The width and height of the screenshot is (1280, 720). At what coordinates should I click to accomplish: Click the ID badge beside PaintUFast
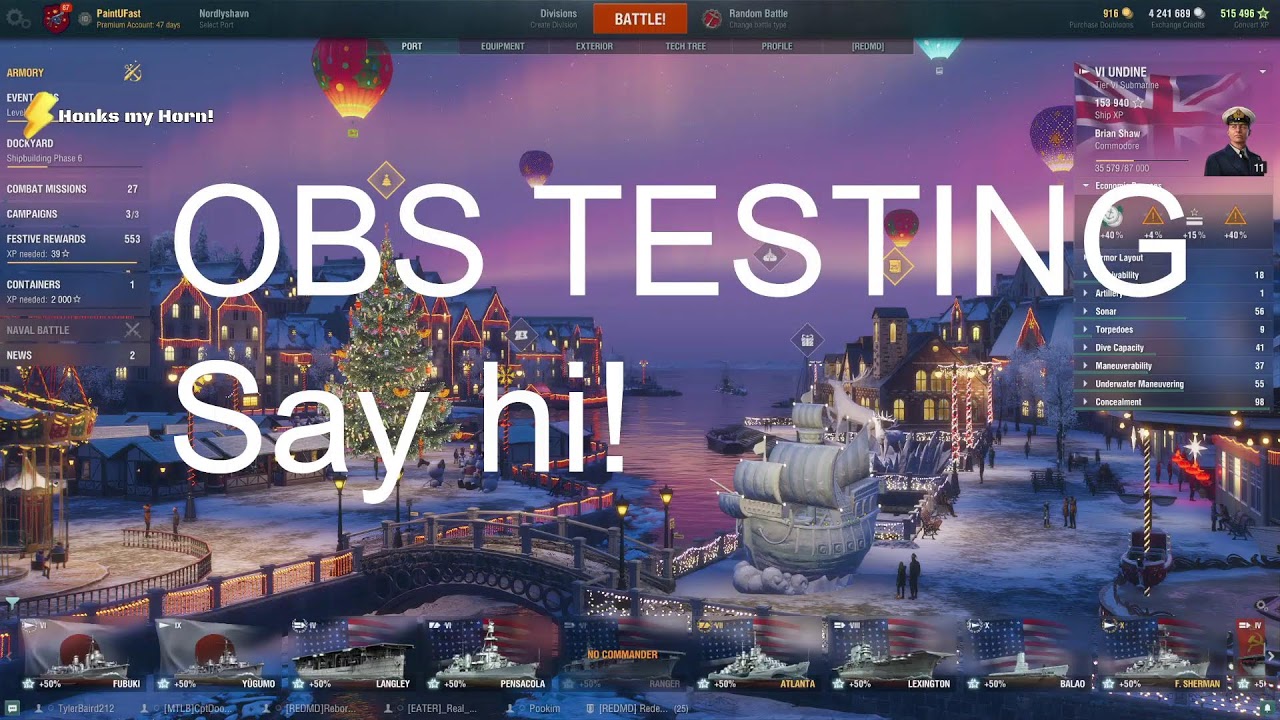coord(85,19)
